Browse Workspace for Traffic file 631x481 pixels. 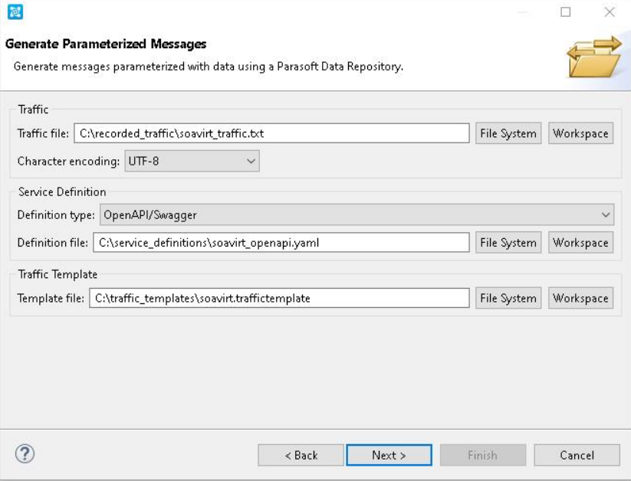(x=581, y=133)
